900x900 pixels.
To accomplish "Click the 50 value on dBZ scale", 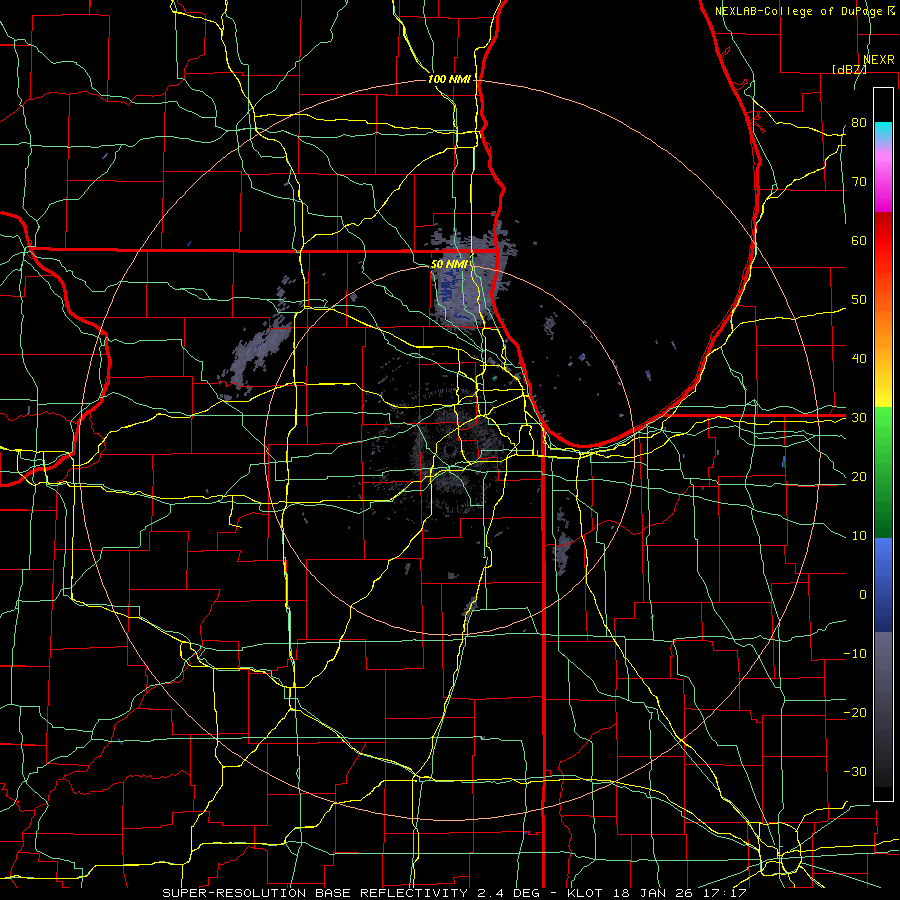I will pos(859,300).
